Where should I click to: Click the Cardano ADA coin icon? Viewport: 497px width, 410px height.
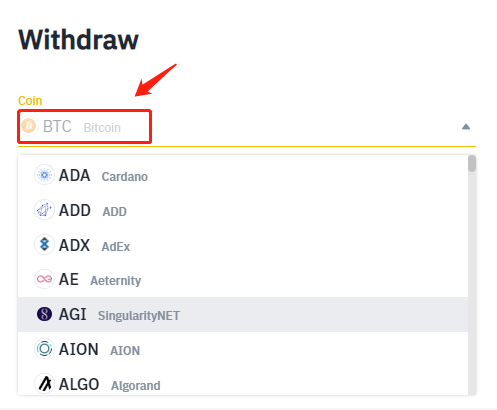pos(44,175)
